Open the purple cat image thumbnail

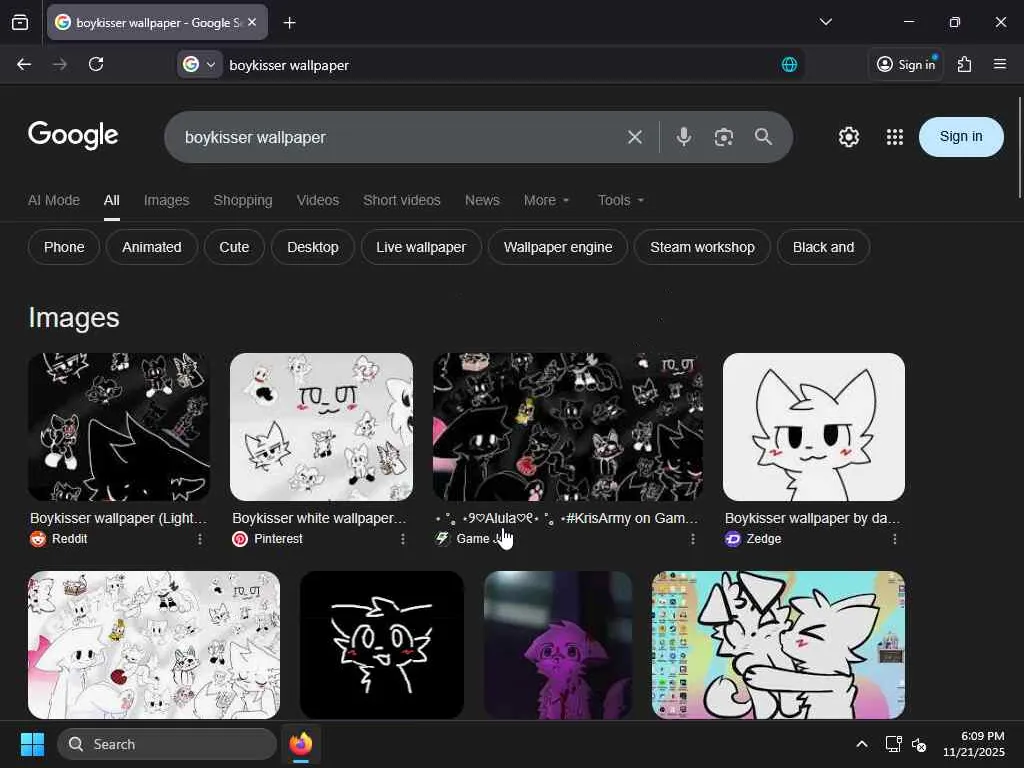(558, 645)
